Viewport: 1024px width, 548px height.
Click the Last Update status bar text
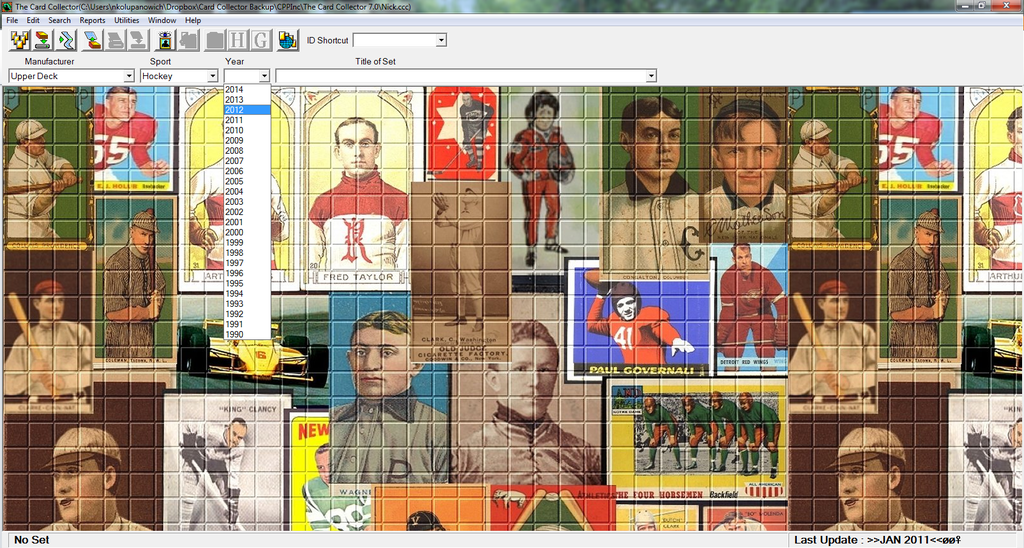877,540
